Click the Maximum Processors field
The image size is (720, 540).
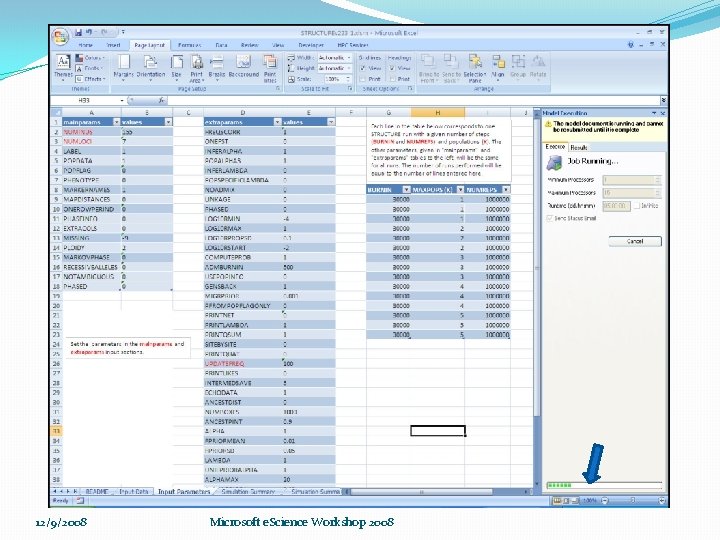[631, 193]
